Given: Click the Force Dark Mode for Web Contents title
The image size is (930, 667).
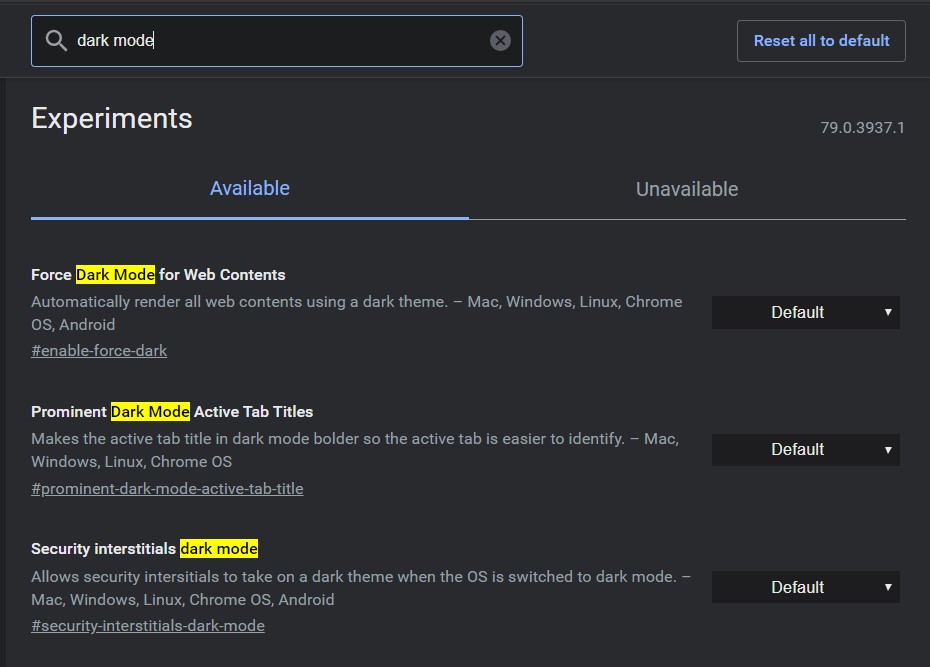Looking at the screenshot, I should 158,275.
